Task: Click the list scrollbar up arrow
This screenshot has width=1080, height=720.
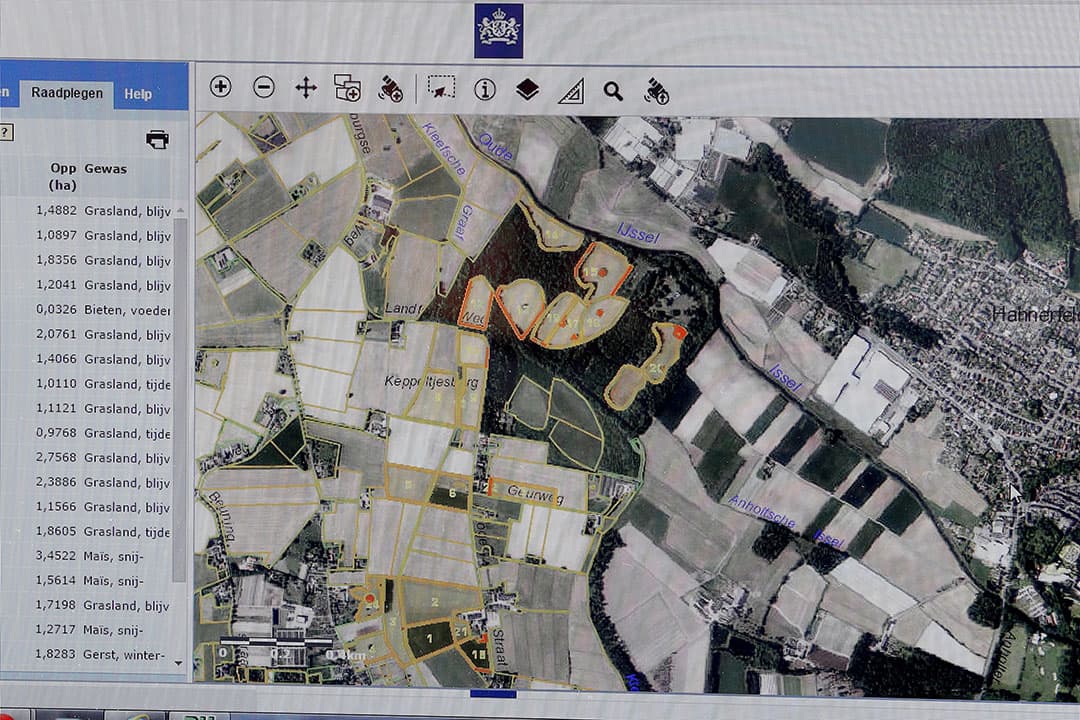Action: tap(180, 209)
